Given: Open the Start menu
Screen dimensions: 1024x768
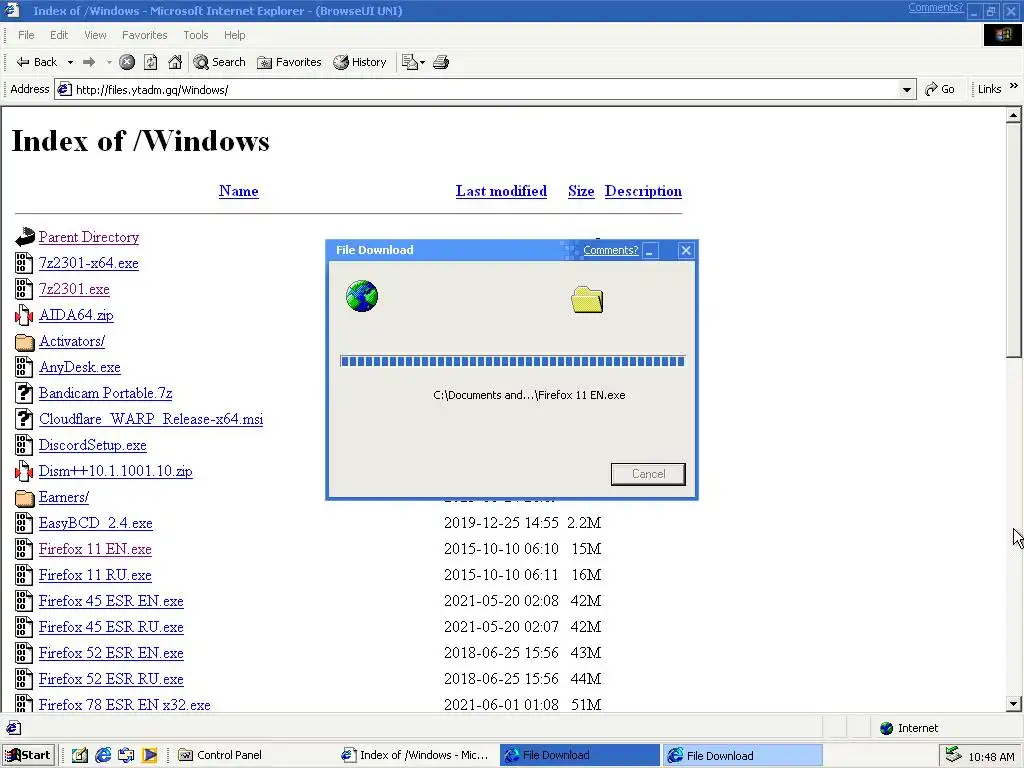Looking at the screenshot, I should (x=28, y=755).
